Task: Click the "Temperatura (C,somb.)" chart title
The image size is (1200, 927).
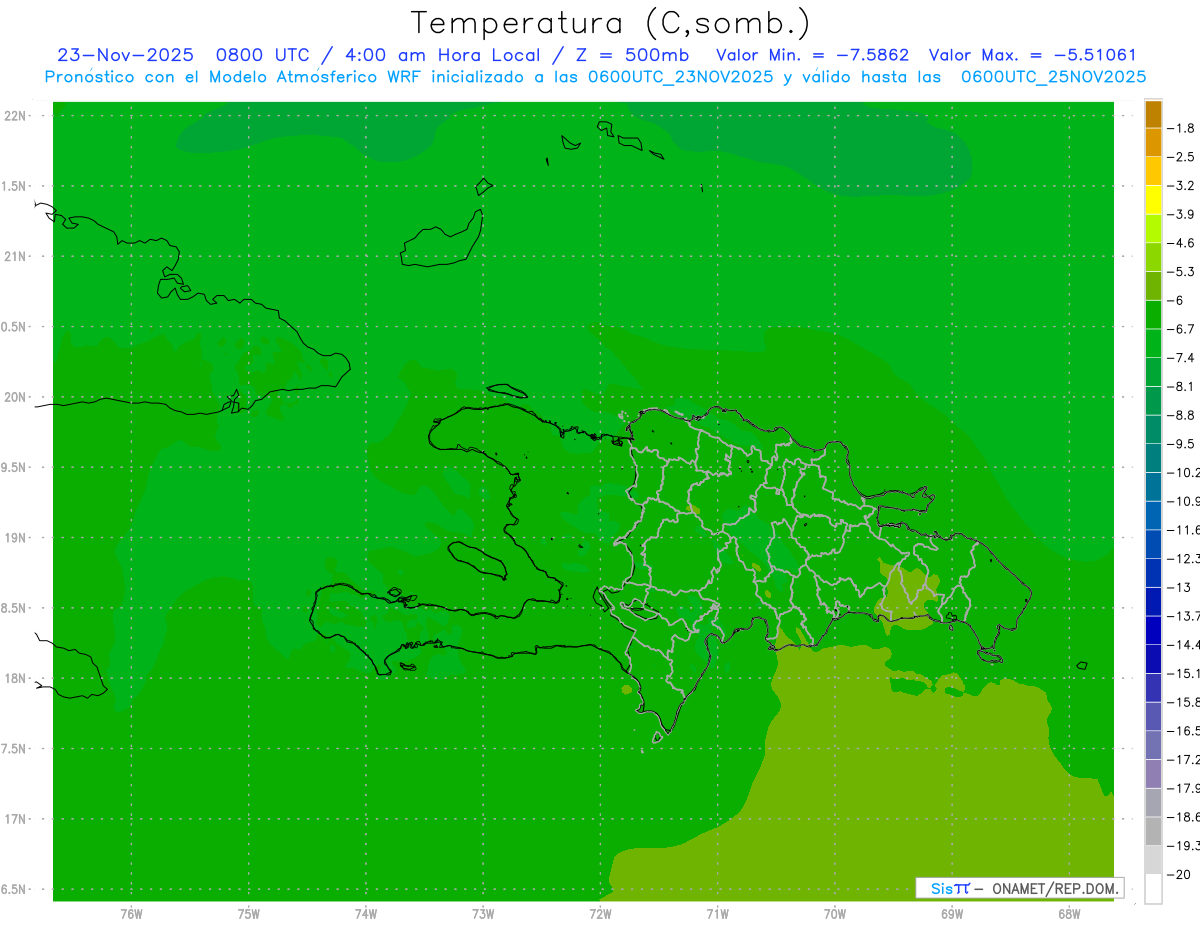Action: 610,23
